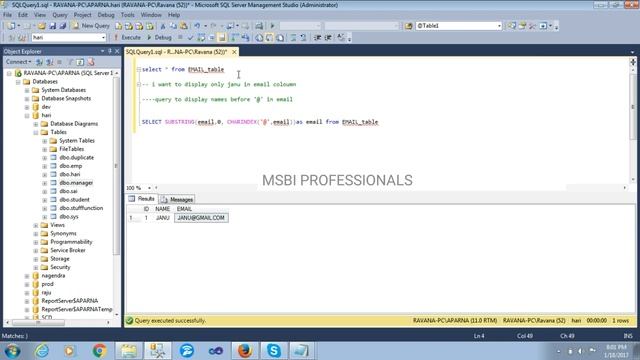Click the Execute button

(x=127, y=38)
